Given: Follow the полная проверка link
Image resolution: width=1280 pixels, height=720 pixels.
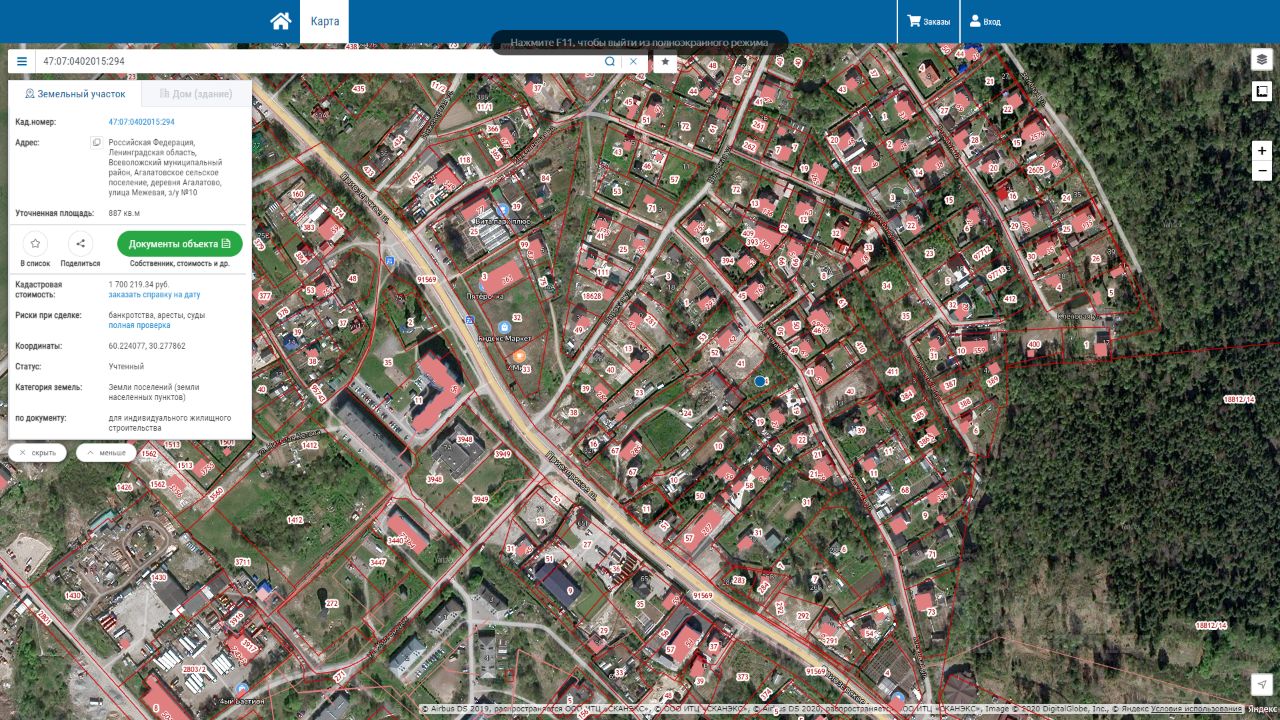Looking at the screenshot, I should click(139, 325).
